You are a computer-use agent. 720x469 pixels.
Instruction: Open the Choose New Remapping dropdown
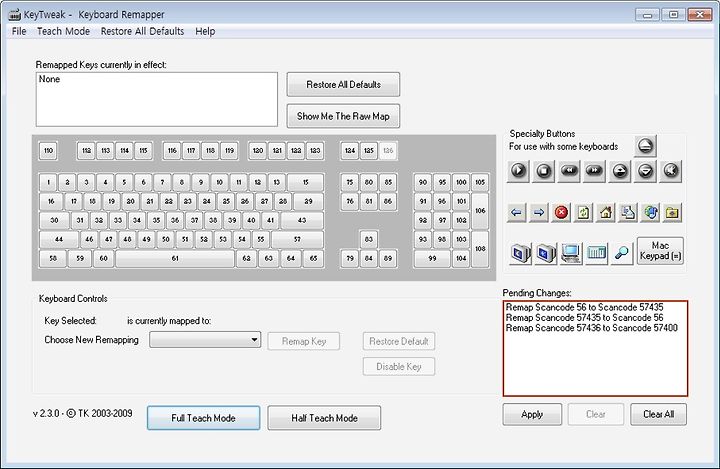205,340
